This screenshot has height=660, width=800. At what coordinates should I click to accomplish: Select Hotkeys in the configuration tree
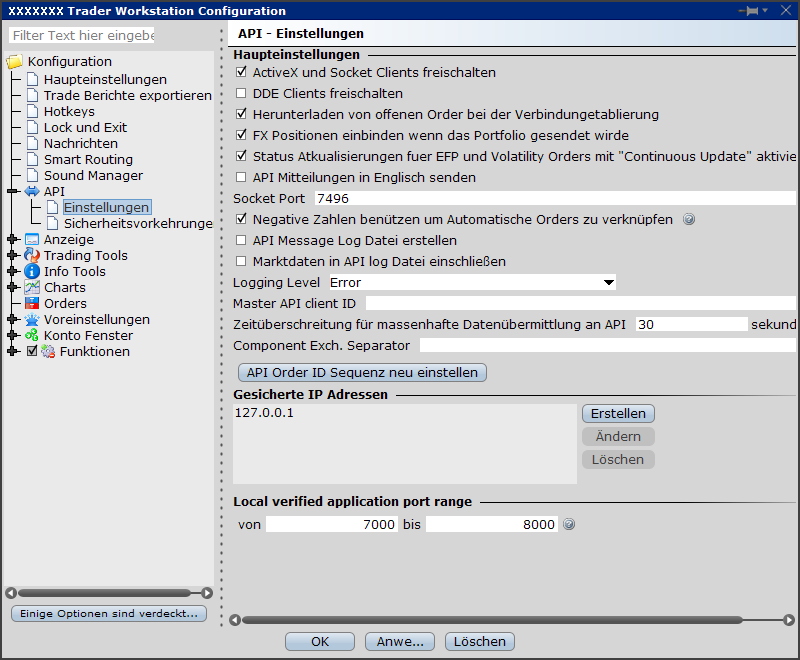pyautogui.click(x=69, y=112)
